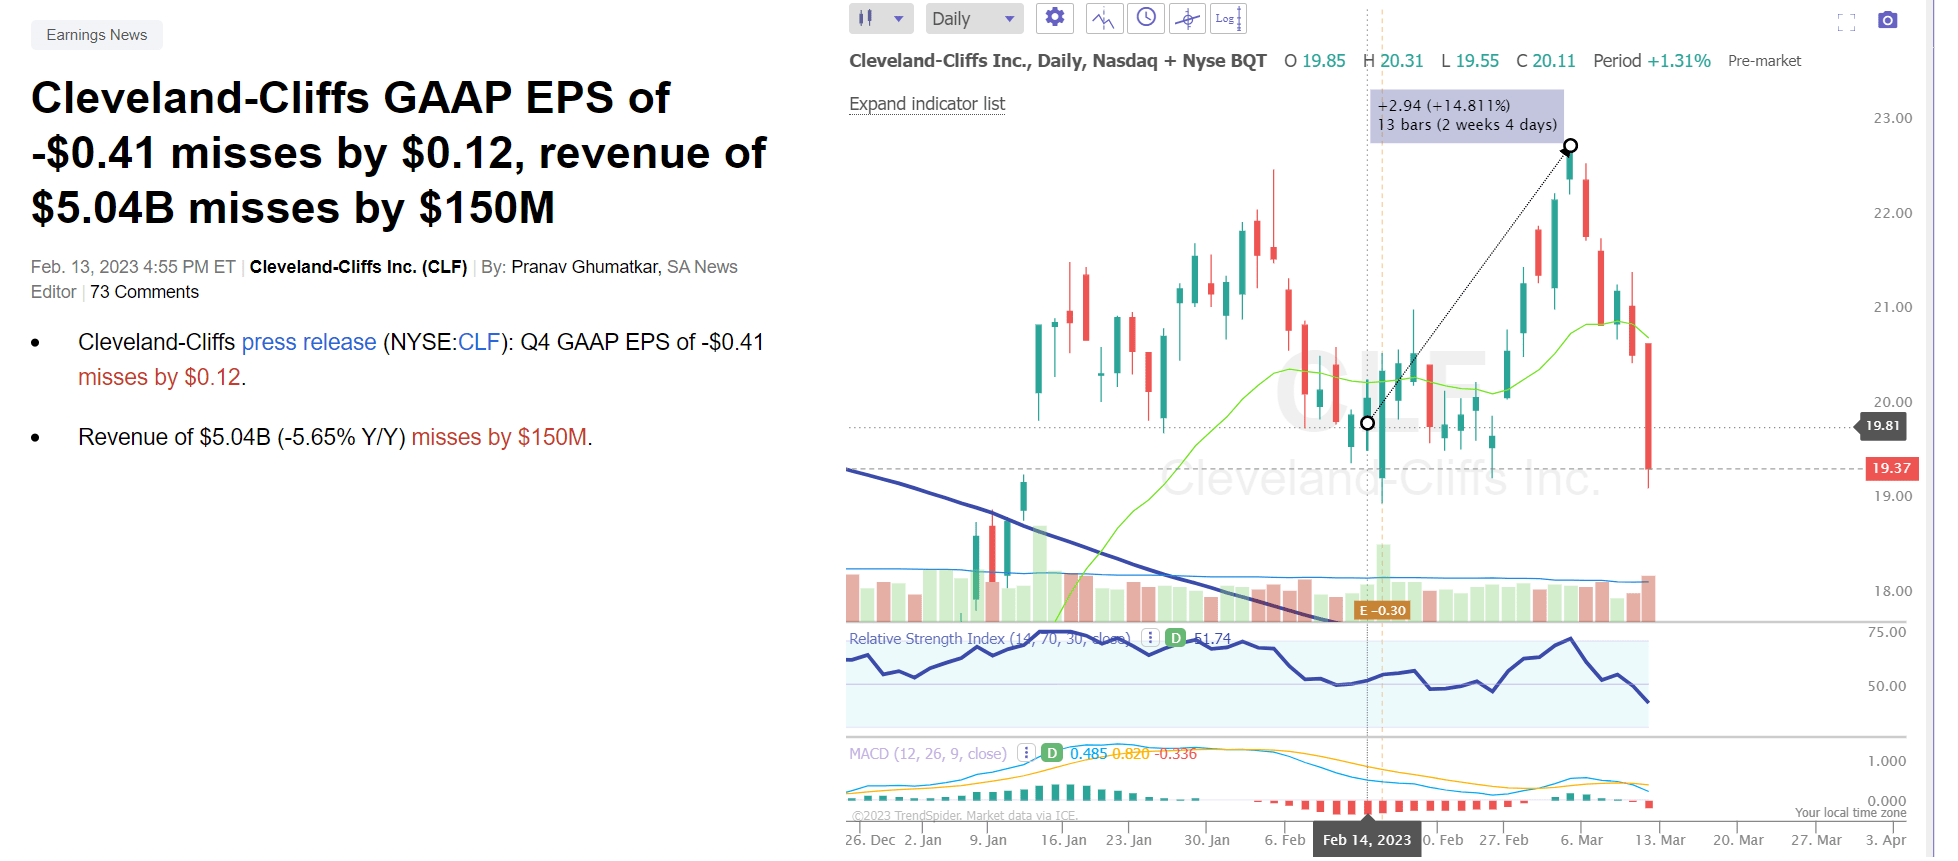This screenshot has height=861, width=1958.
Task: Open author Pranav Ghumatkar profile
Action: 585,267
